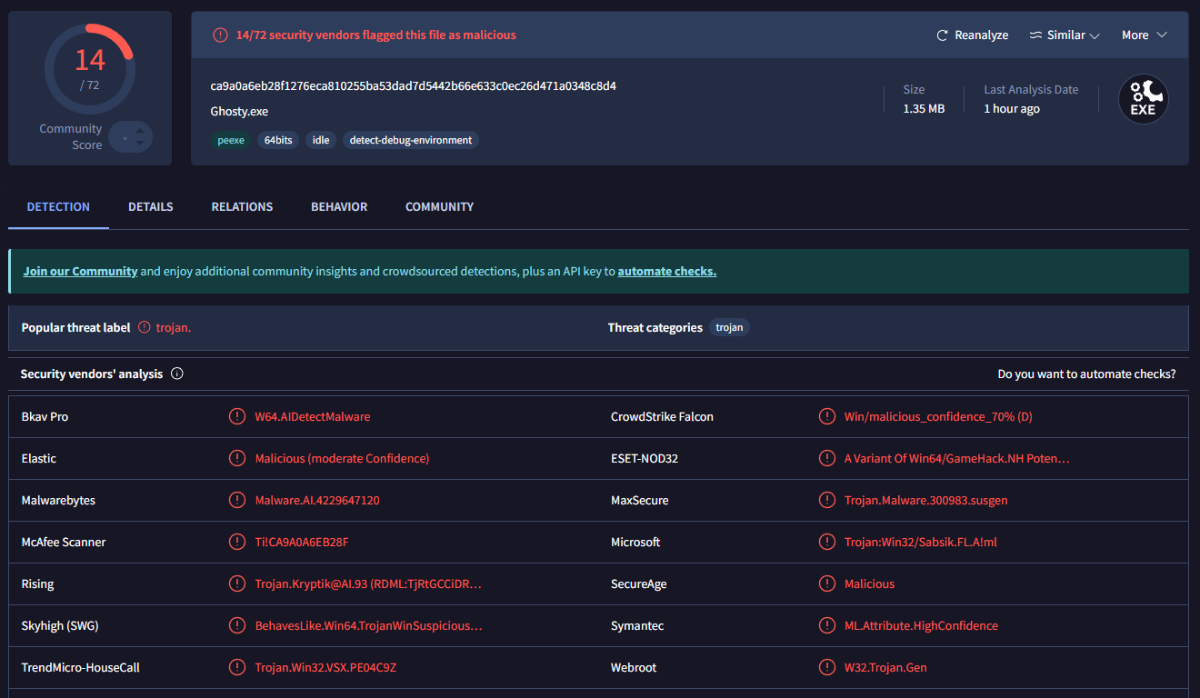Click the alert icon before W64.AIDetectMalware
1200x698 pixels.
click(x=237, y=416)
